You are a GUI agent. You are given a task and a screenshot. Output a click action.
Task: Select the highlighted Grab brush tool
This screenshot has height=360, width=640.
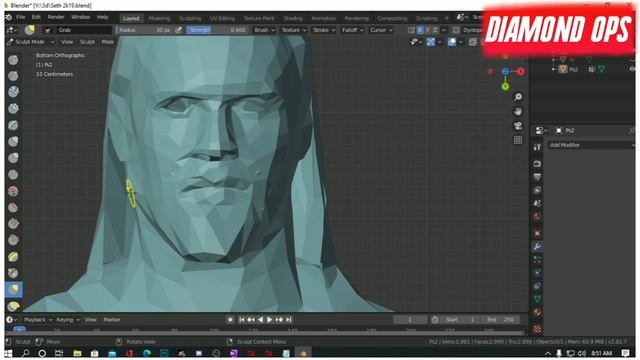pos(13,289)
